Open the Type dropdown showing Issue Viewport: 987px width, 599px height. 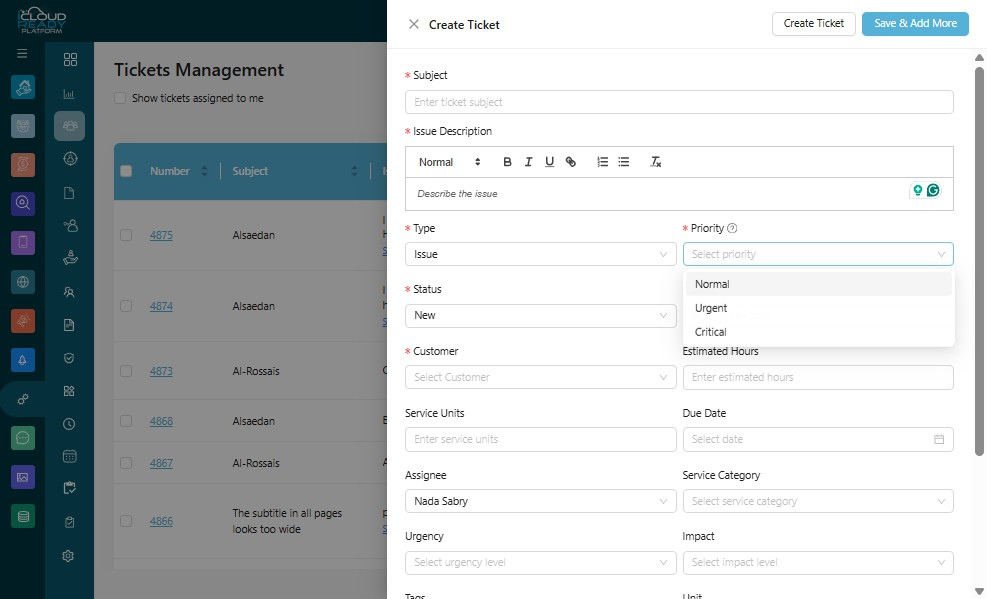click(x=541, y=254)
